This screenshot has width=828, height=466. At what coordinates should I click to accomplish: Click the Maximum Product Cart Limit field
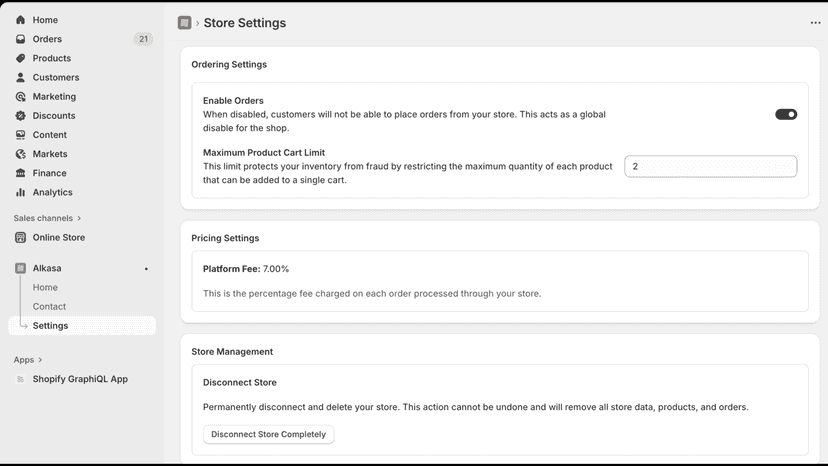point(710,166)
